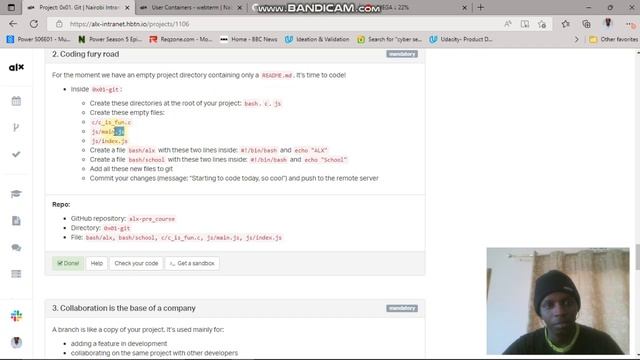Open Udacity Product D bookmark

click(x=461, y=39)
